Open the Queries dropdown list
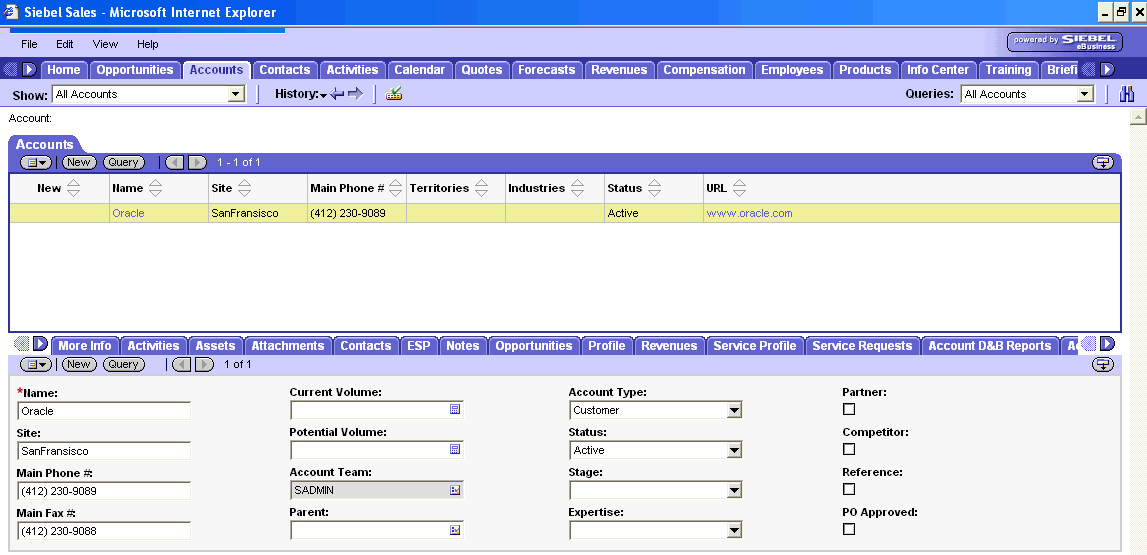 (1085, 94)
